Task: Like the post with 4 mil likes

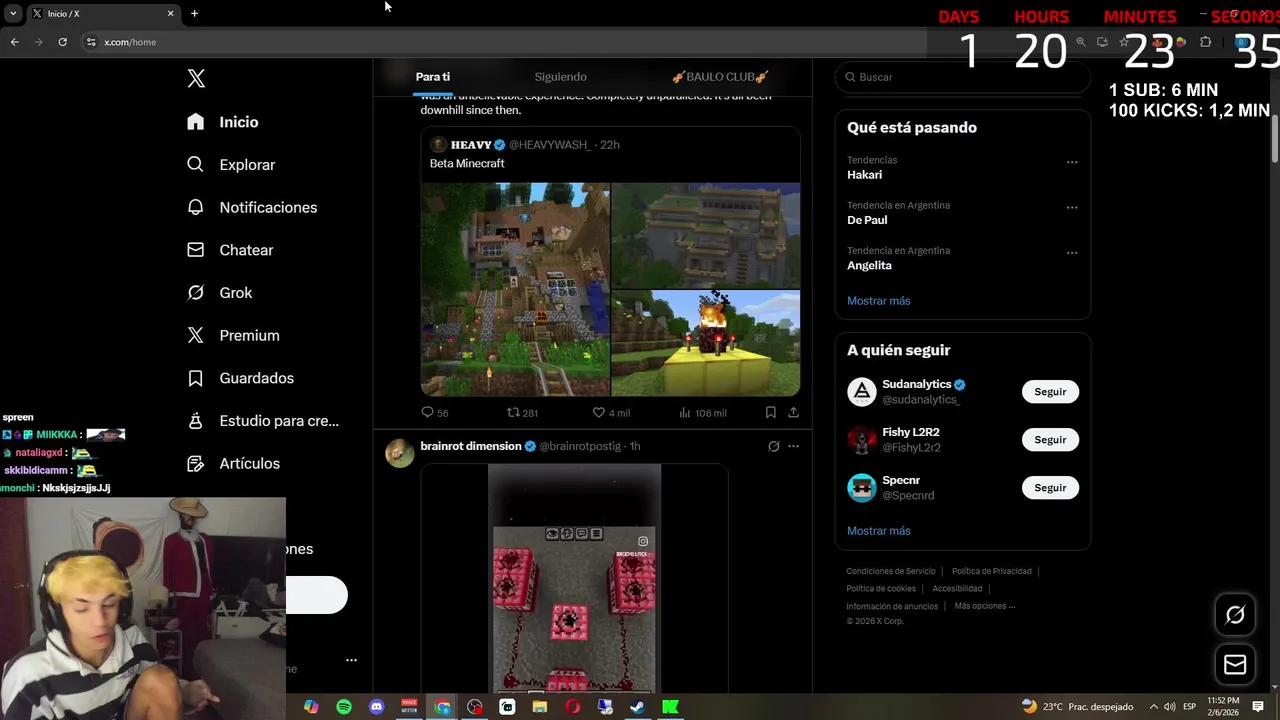Action: click(x=610, y=413)
